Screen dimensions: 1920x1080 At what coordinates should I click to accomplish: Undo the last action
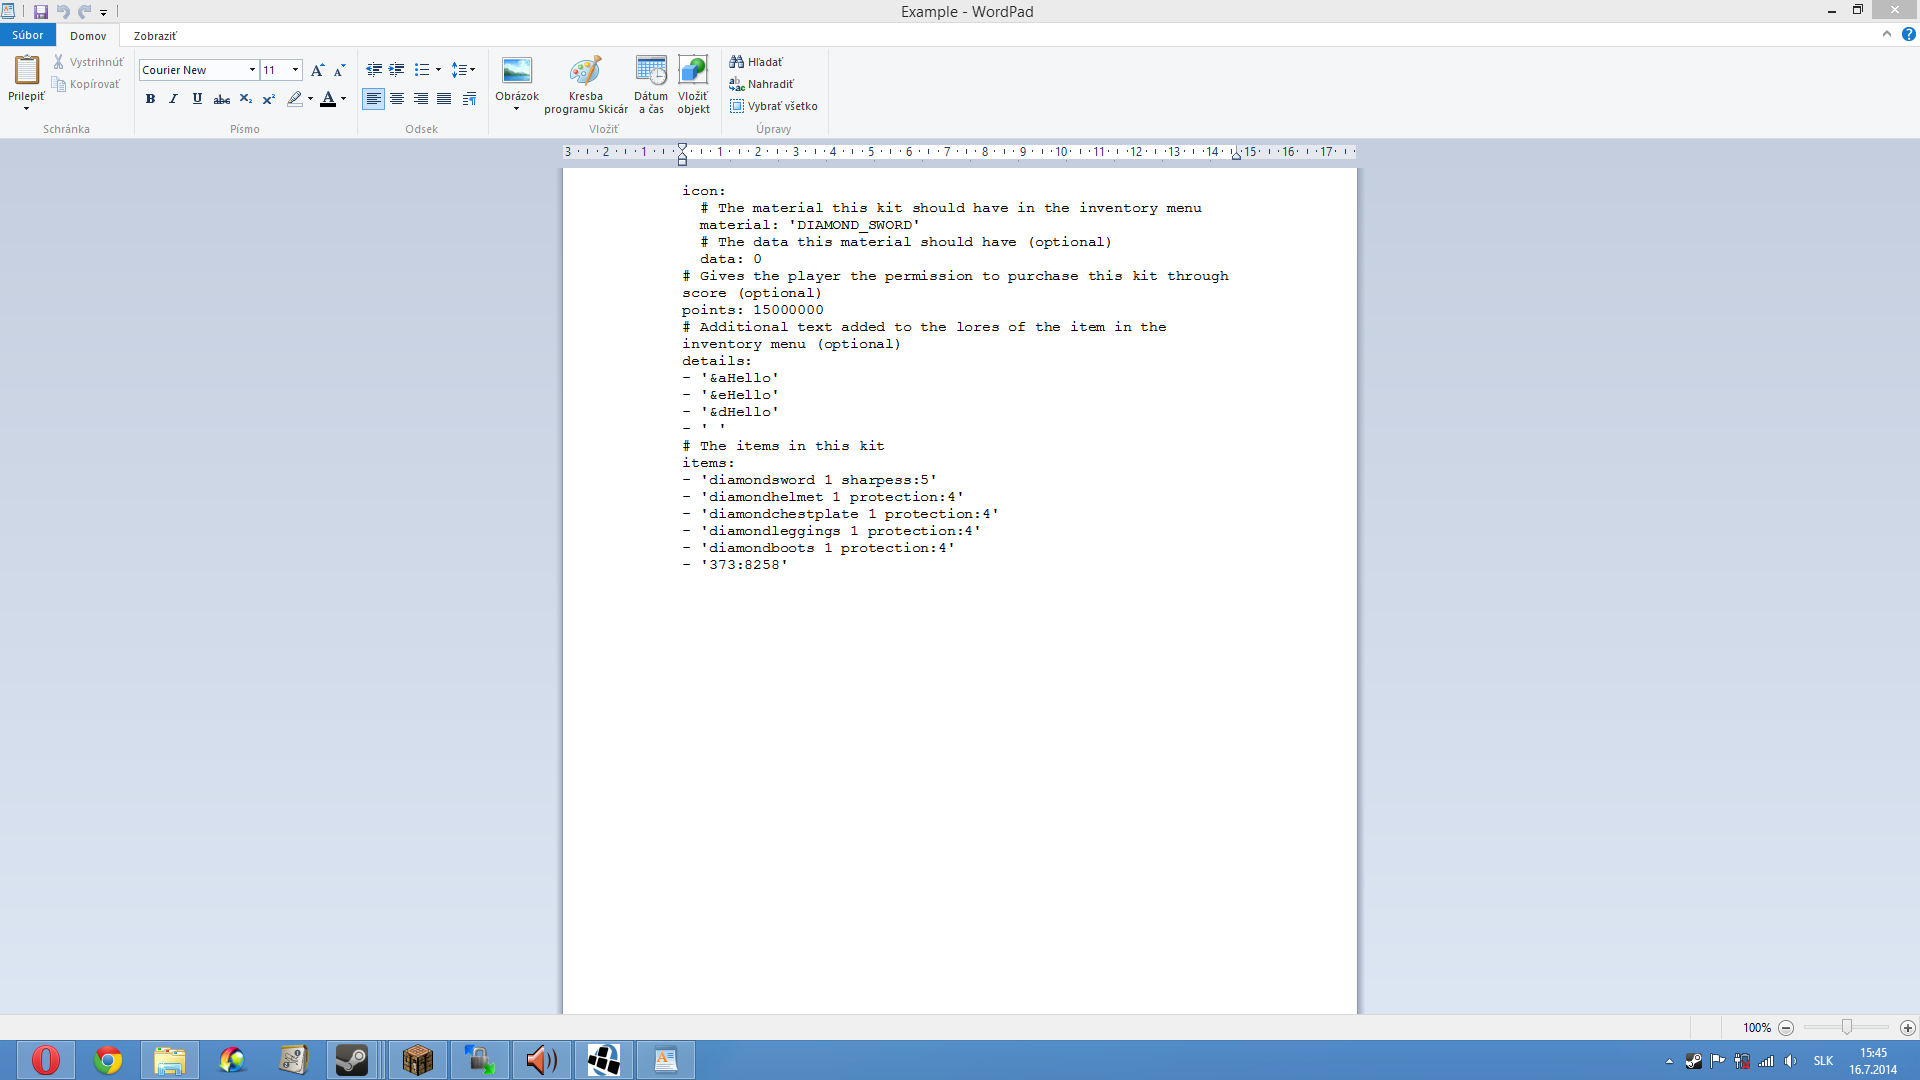point(63,12)
